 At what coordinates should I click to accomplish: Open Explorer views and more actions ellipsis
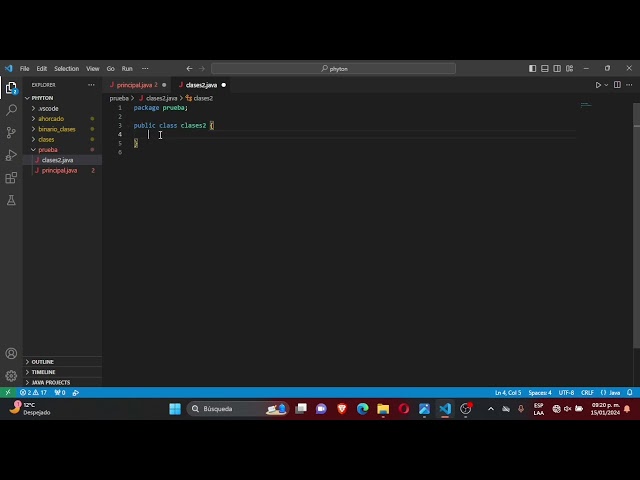click(91, 85)
